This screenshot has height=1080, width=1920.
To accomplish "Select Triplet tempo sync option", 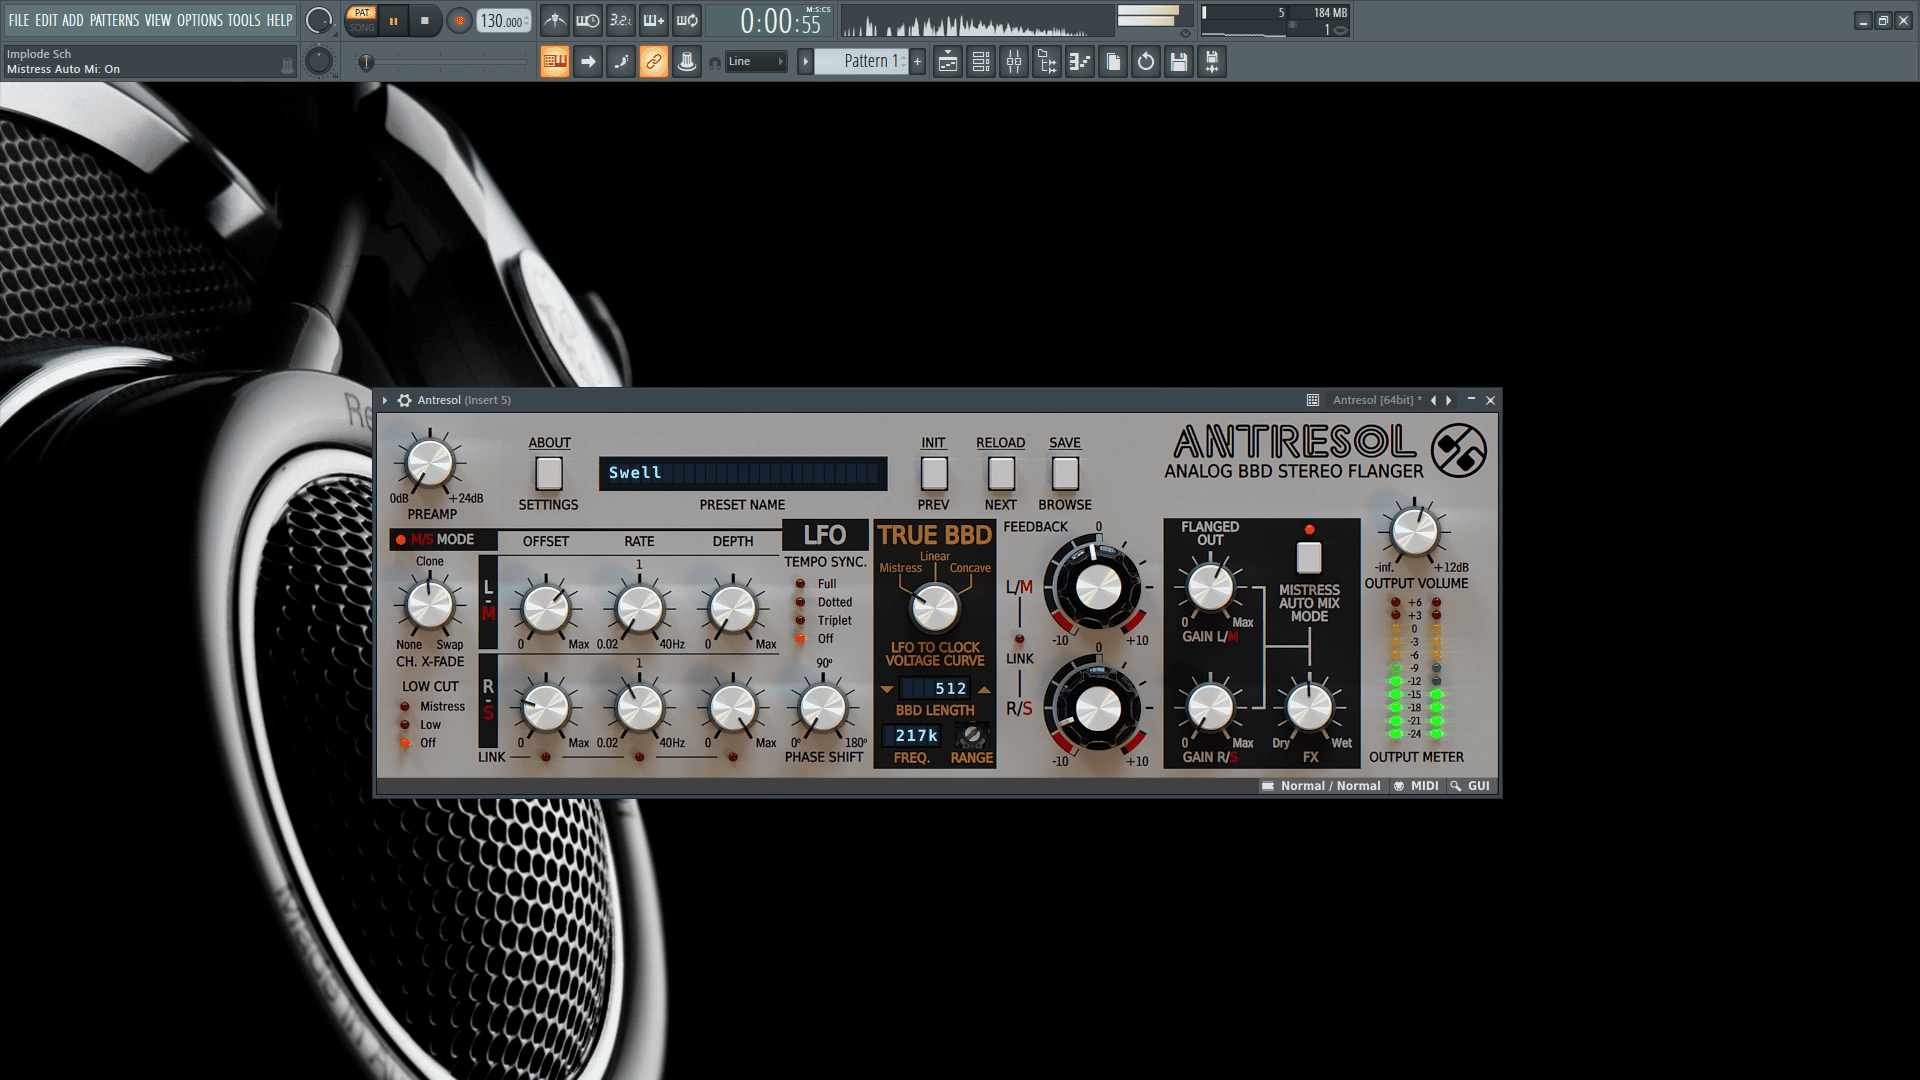I will [x=800, y=621].
